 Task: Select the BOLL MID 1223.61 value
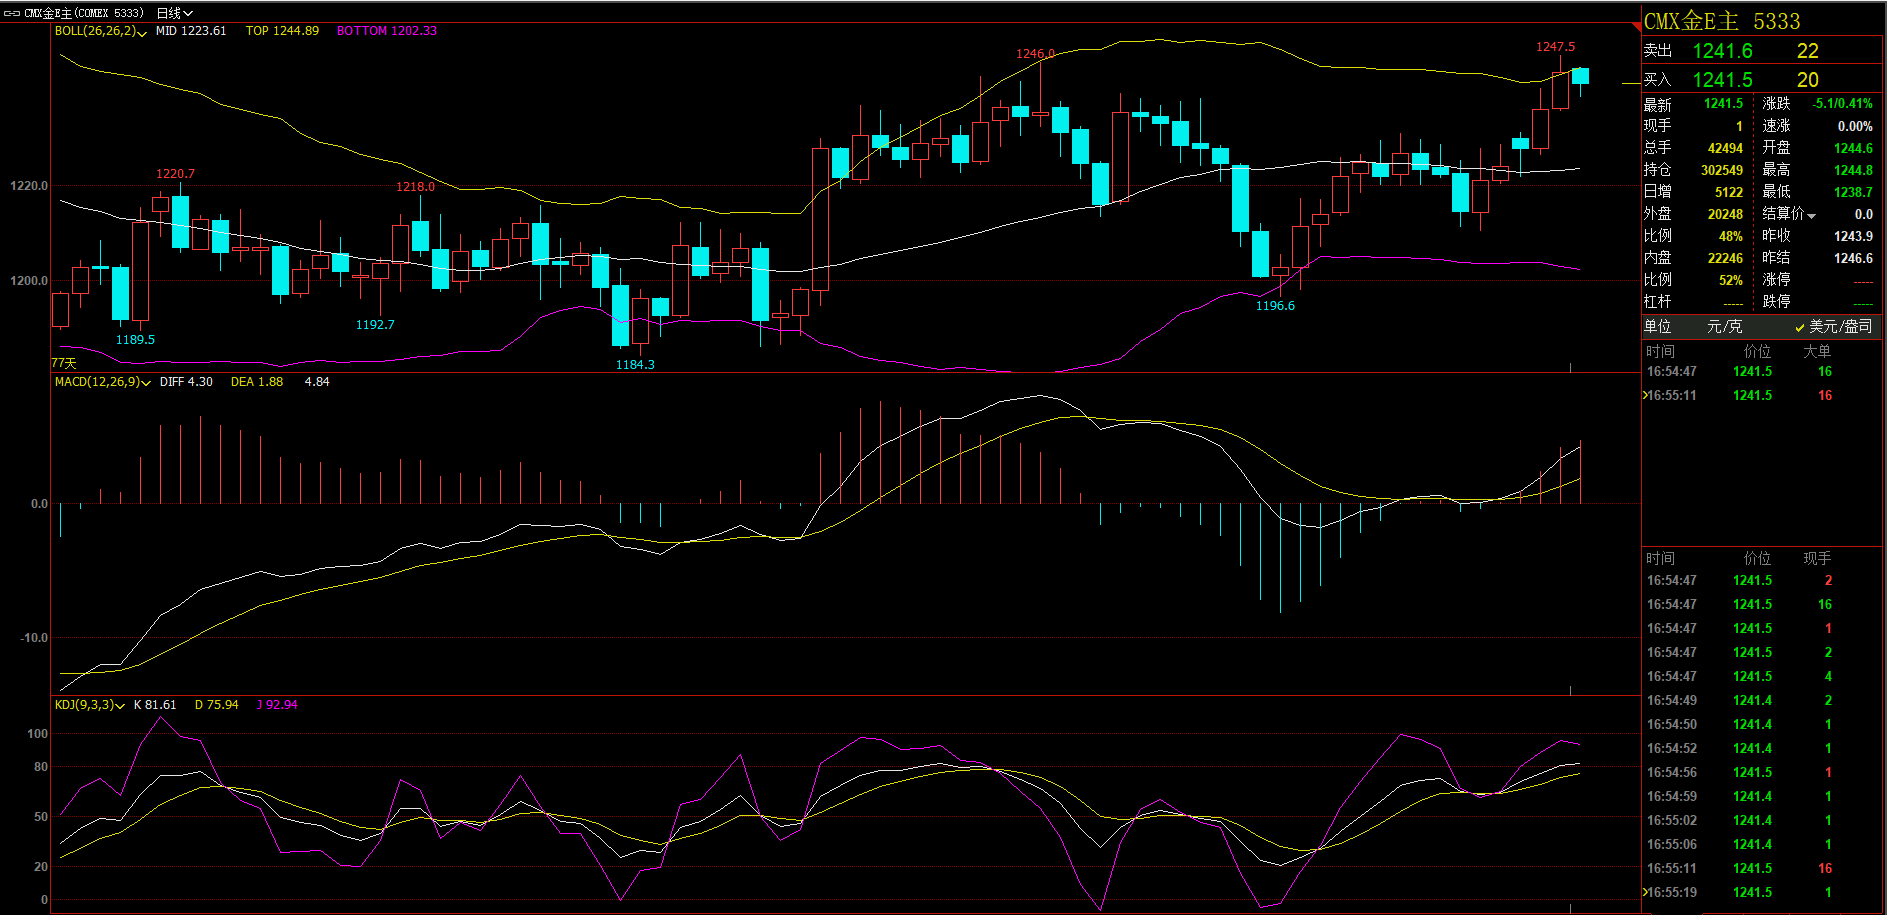[x=191, y=31]
